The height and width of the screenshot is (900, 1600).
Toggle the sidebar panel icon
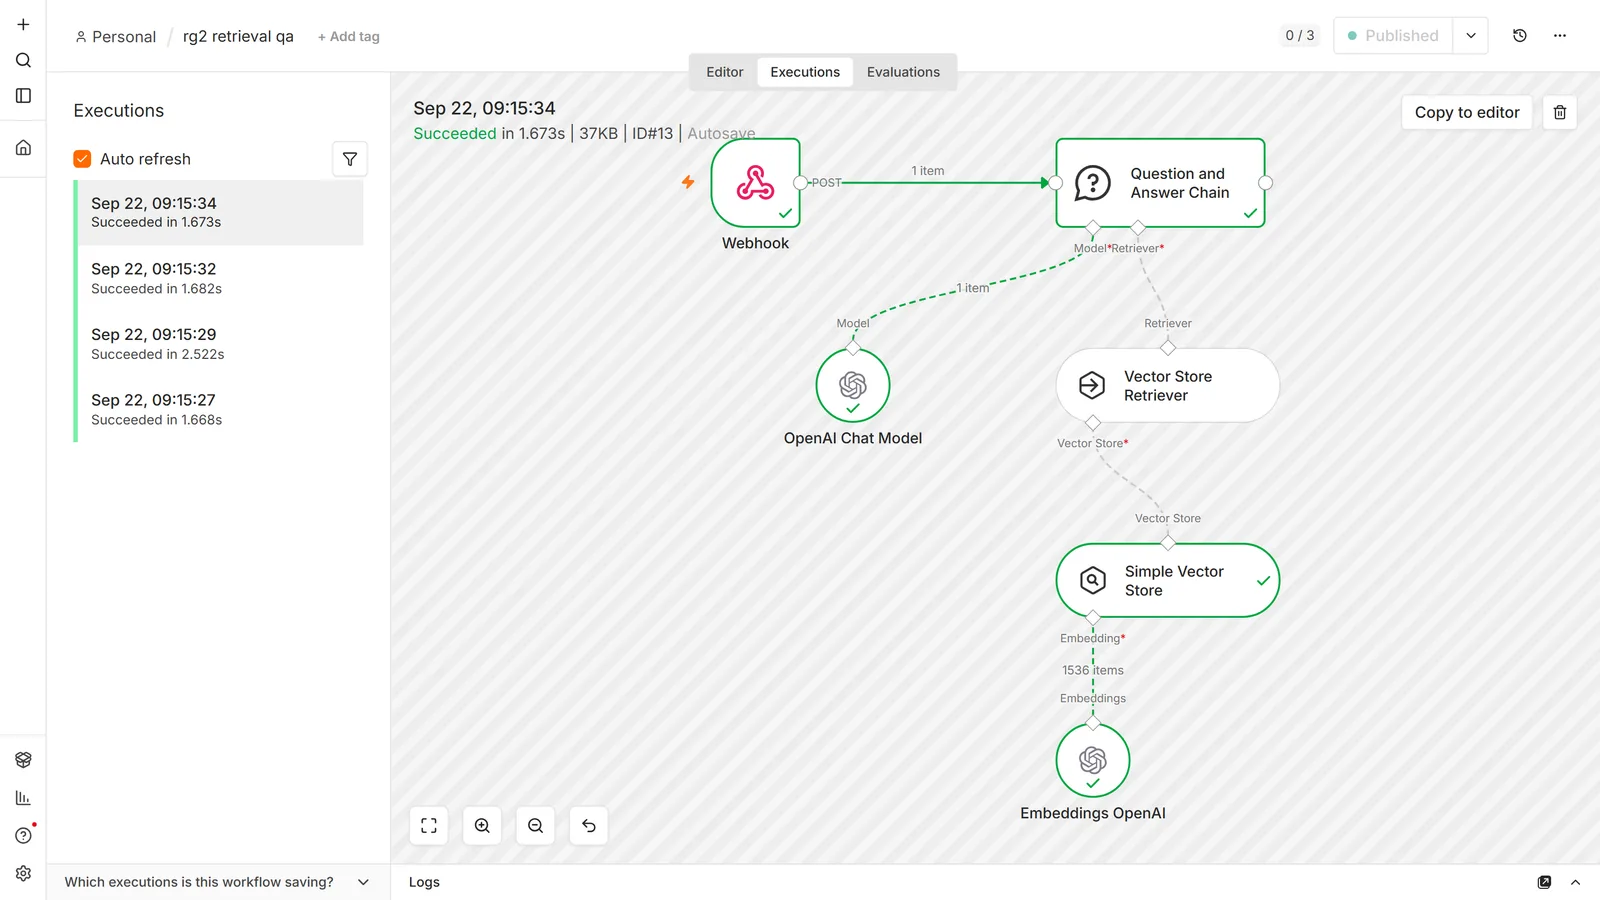click(23, 96)
